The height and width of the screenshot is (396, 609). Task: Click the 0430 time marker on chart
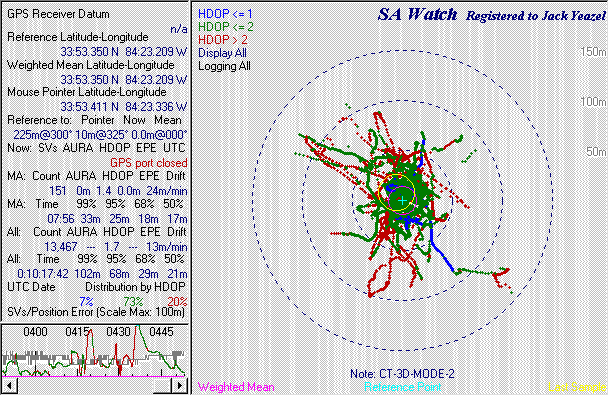[x=118, y=332]
